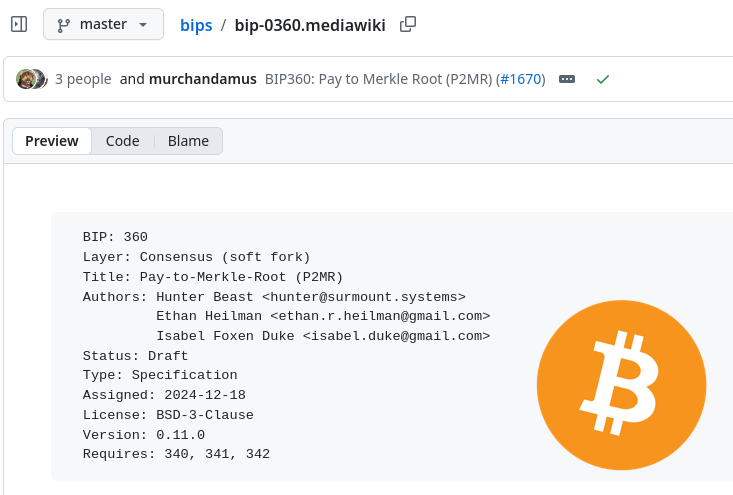Open the commit message BIP360: Pay to Merkle Root
The image size is (733, 495).
(379, 79)
